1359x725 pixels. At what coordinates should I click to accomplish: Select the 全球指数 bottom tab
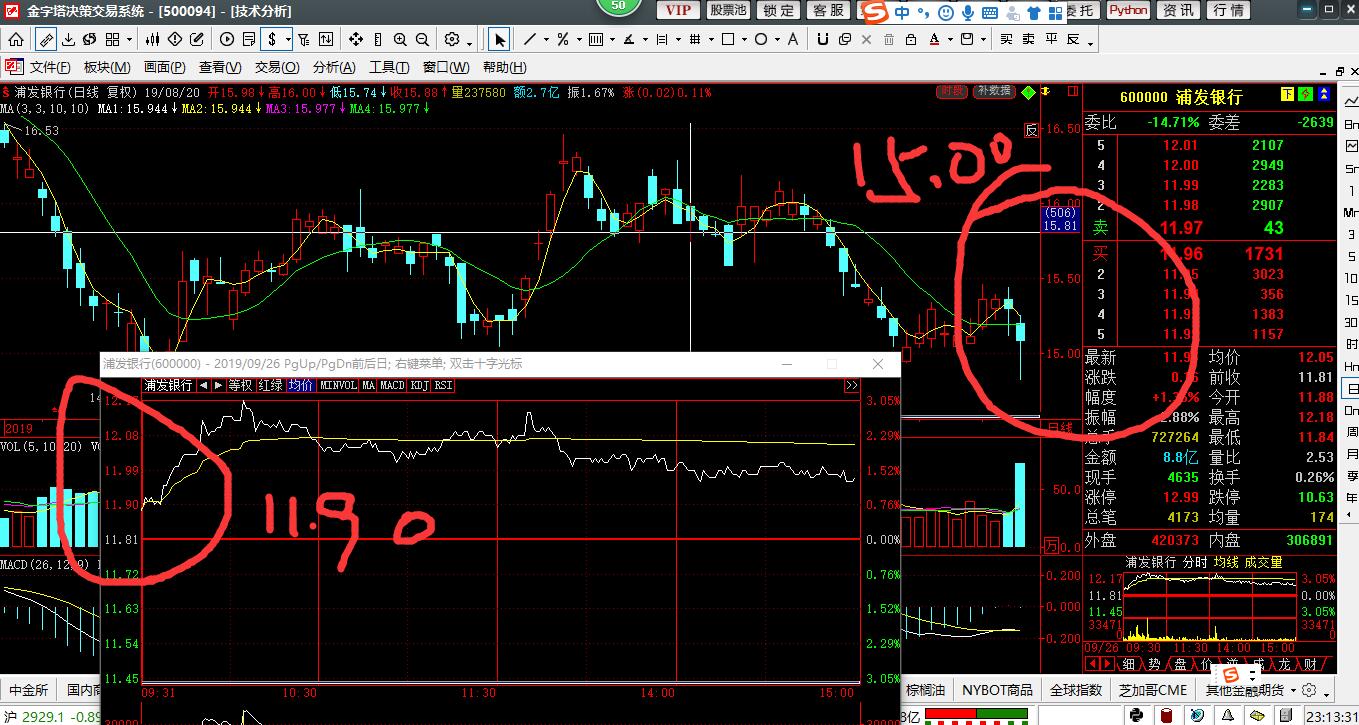click(x=1076, y=690)
